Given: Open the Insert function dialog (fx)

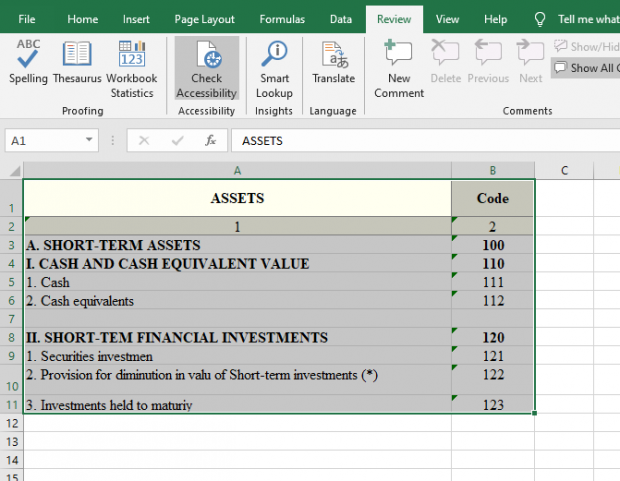Looking at the screenshot, I should [211, 141].
